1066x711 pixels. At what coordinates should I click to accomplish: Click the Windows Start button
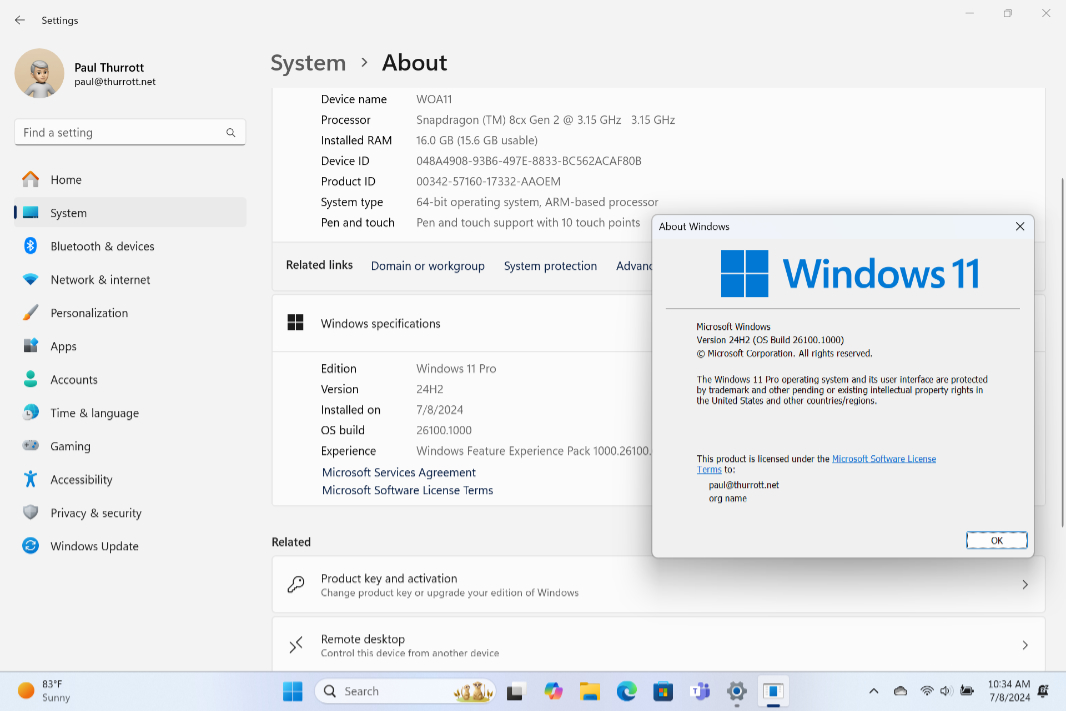[x=293, y=691]
